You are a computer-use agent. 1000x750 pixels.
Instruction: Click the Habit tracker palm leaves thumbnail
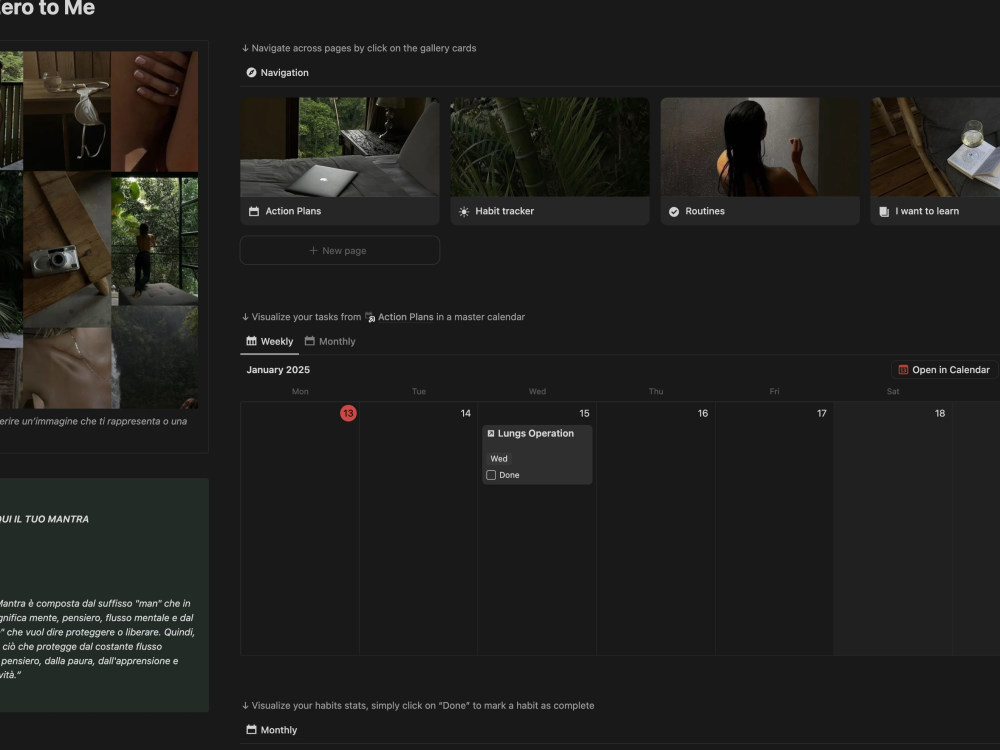[x=550, y=147]
